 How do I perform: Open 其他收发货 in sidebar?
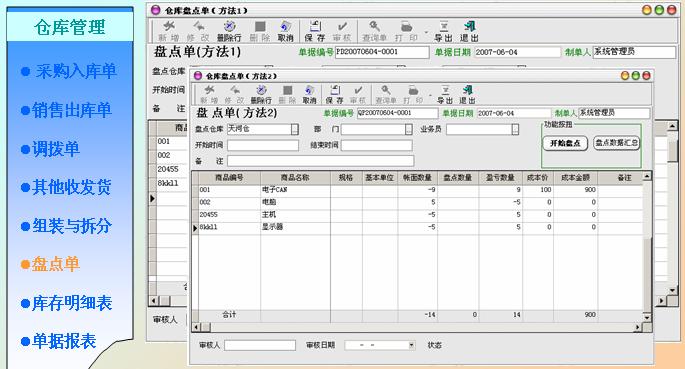(71, 187)
